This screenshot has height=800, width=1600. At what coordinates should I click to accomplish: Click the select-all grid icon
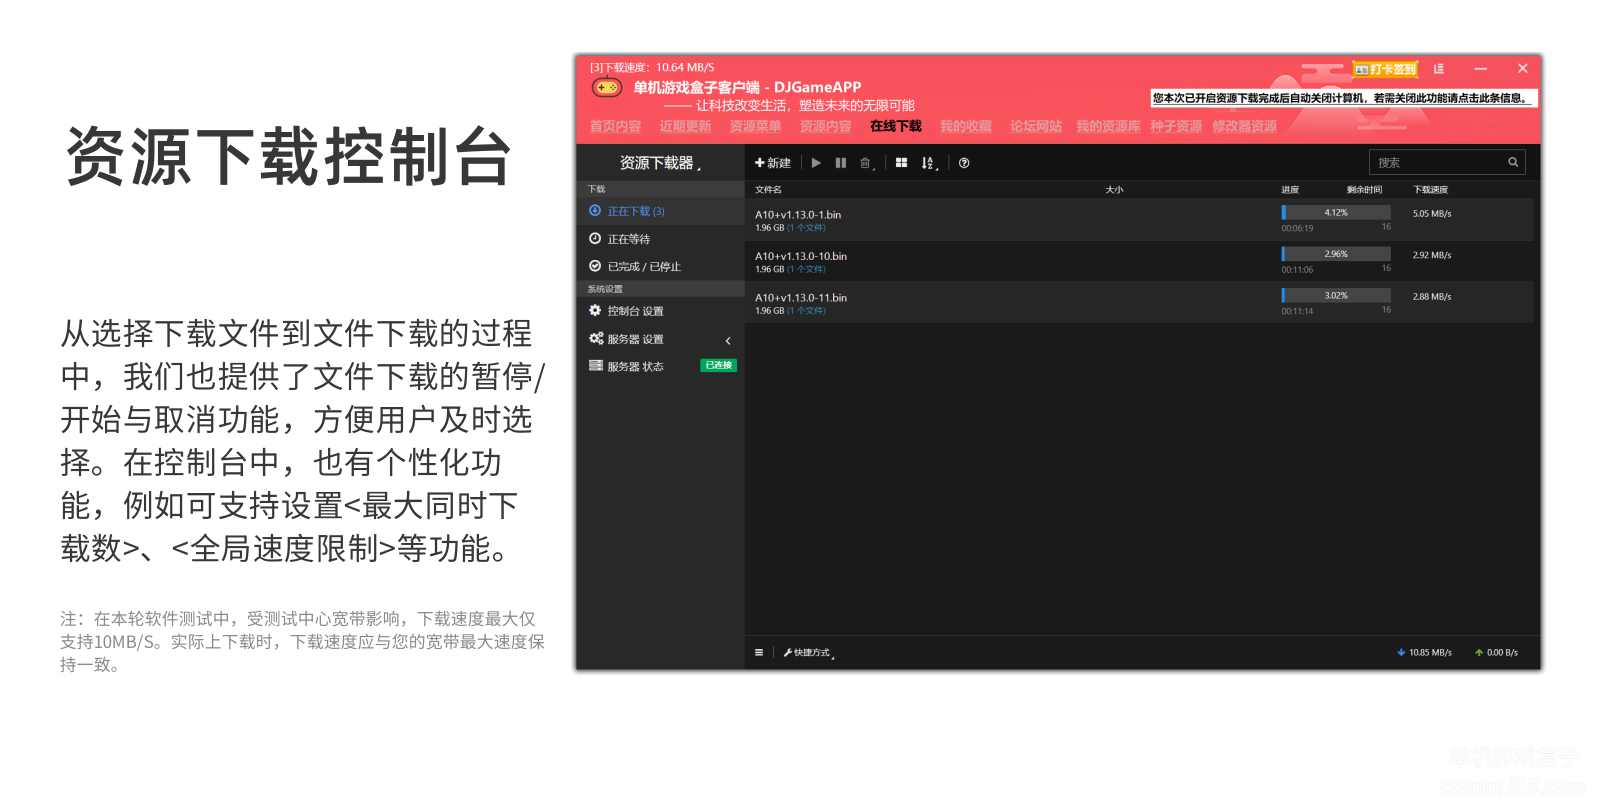[901, 163]
